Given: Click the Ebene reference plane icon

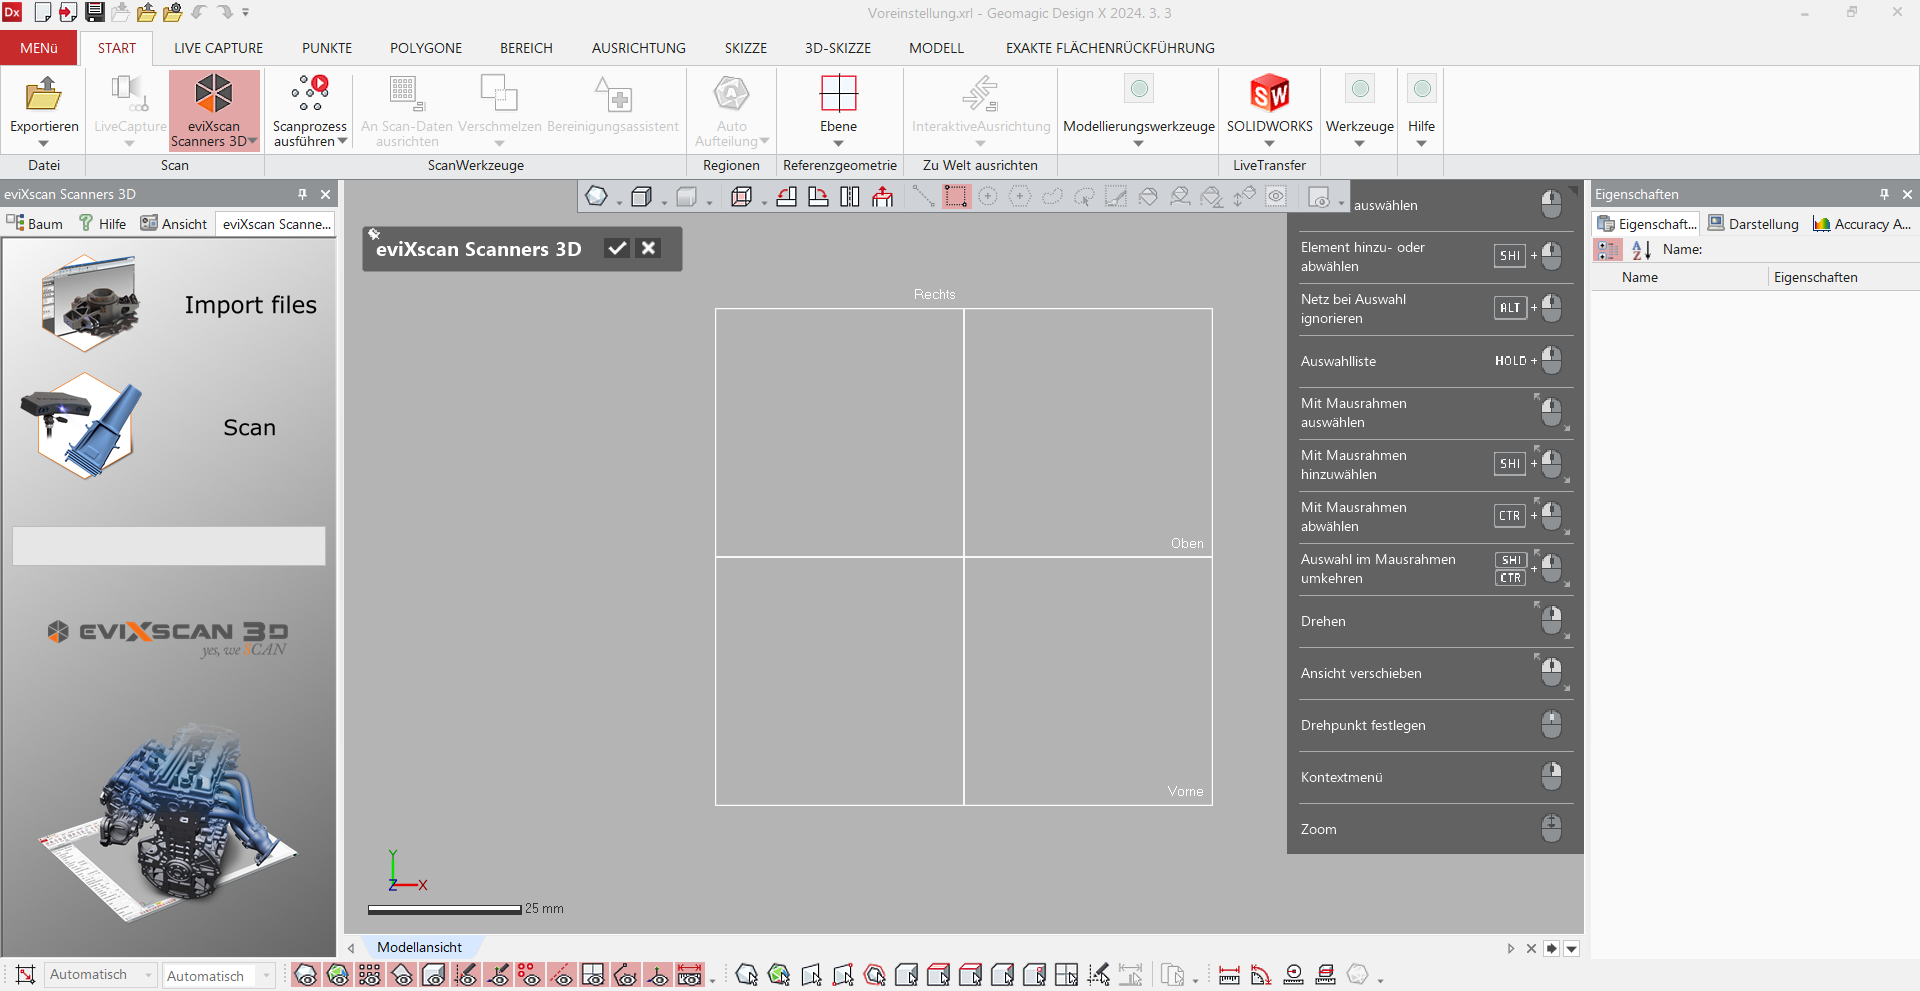Looking at the screenshot, I should click(x=838, y=95).
